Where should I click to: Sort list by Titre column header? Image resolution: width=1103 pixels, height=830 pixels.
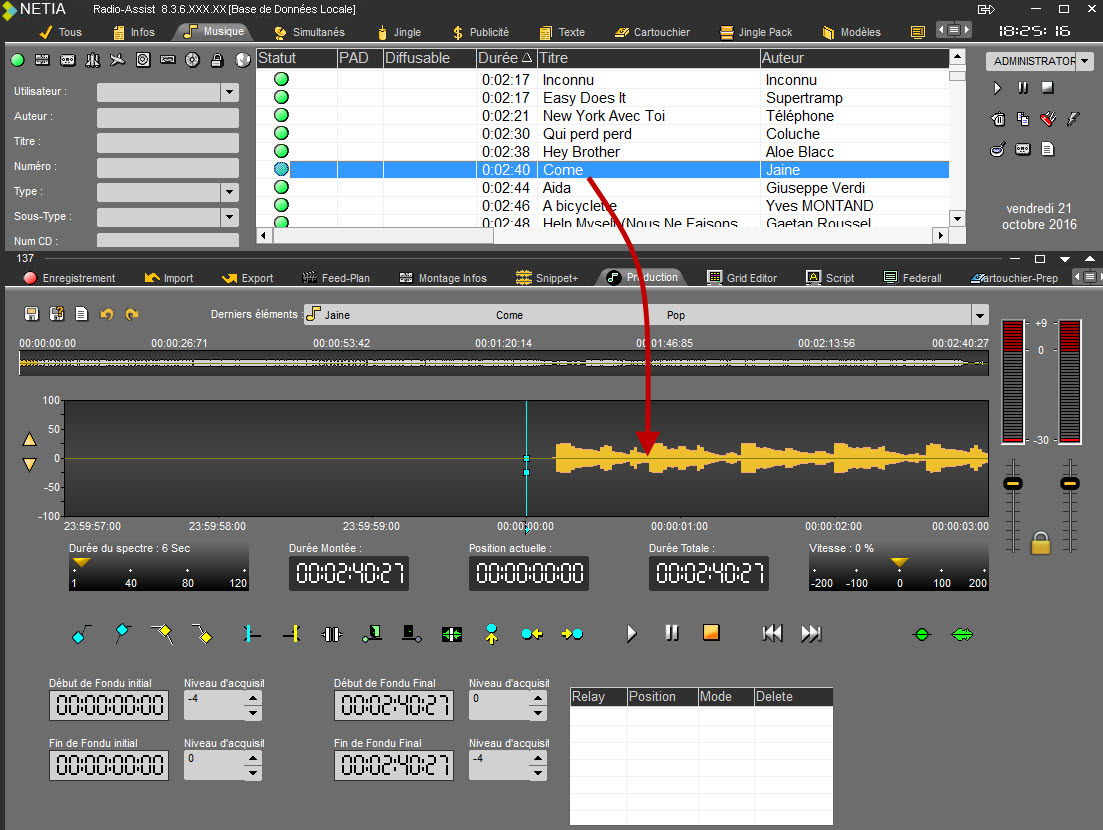pos(648,58)
